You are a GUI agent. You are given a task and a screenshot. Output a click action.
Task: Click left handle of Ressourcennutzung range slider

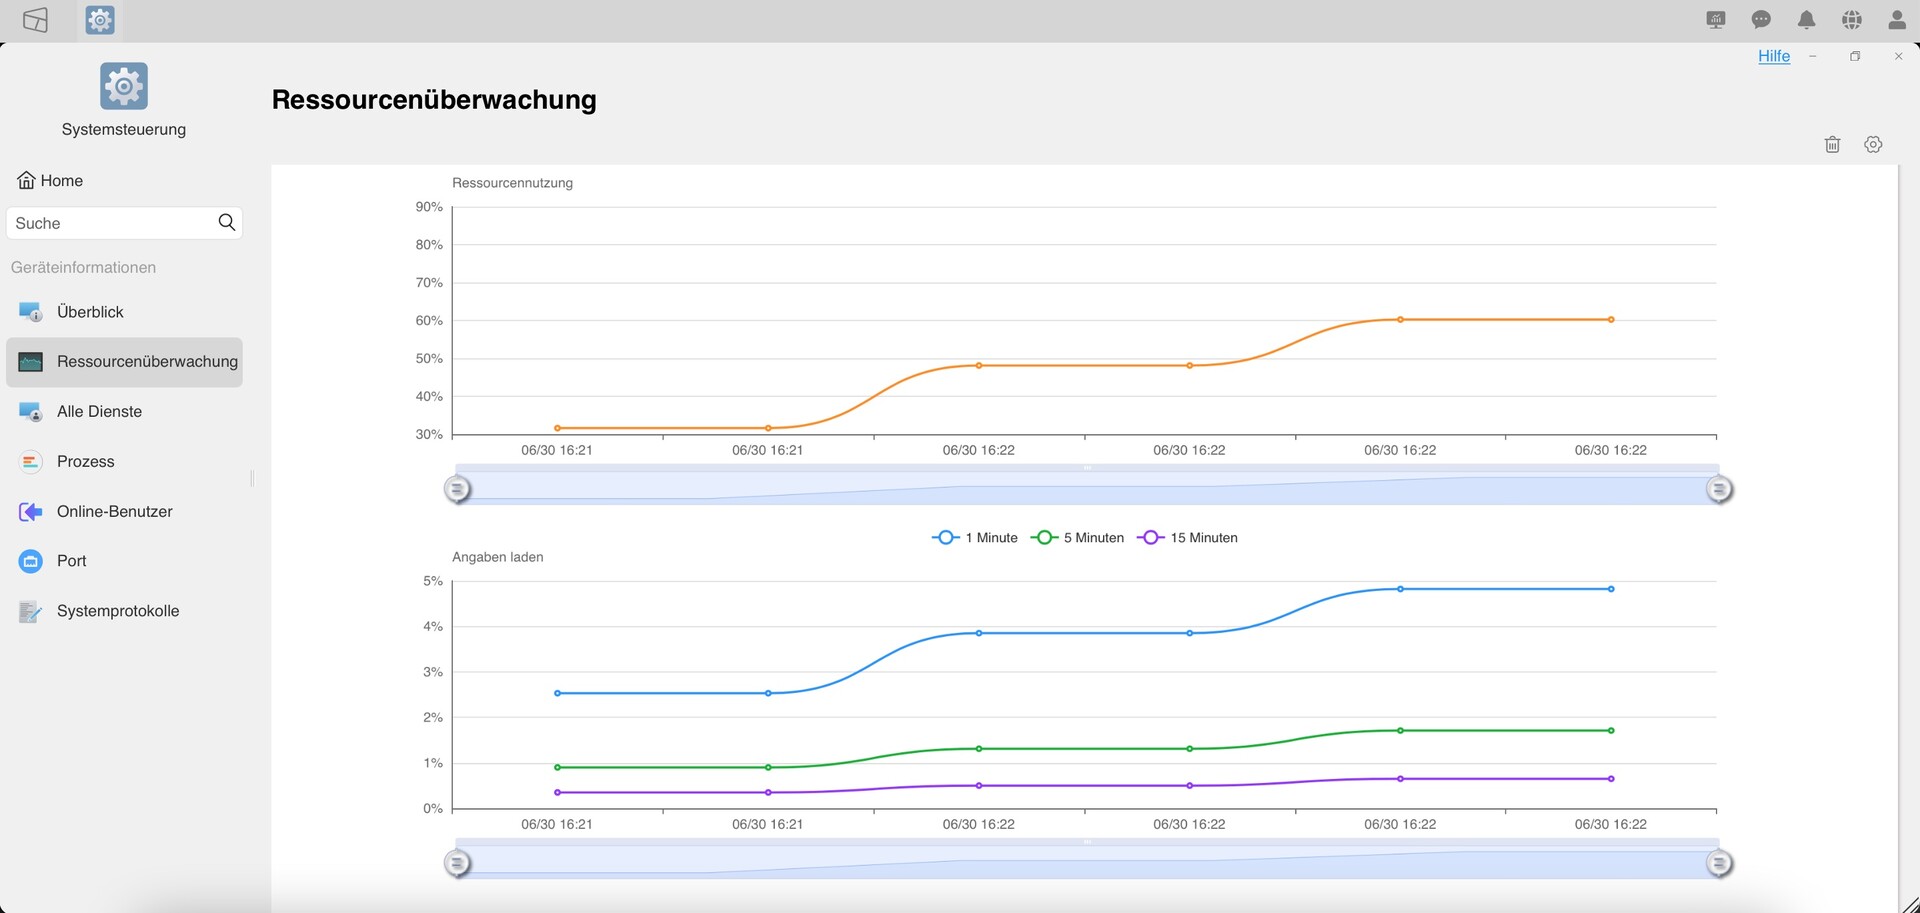click(457, 489)
